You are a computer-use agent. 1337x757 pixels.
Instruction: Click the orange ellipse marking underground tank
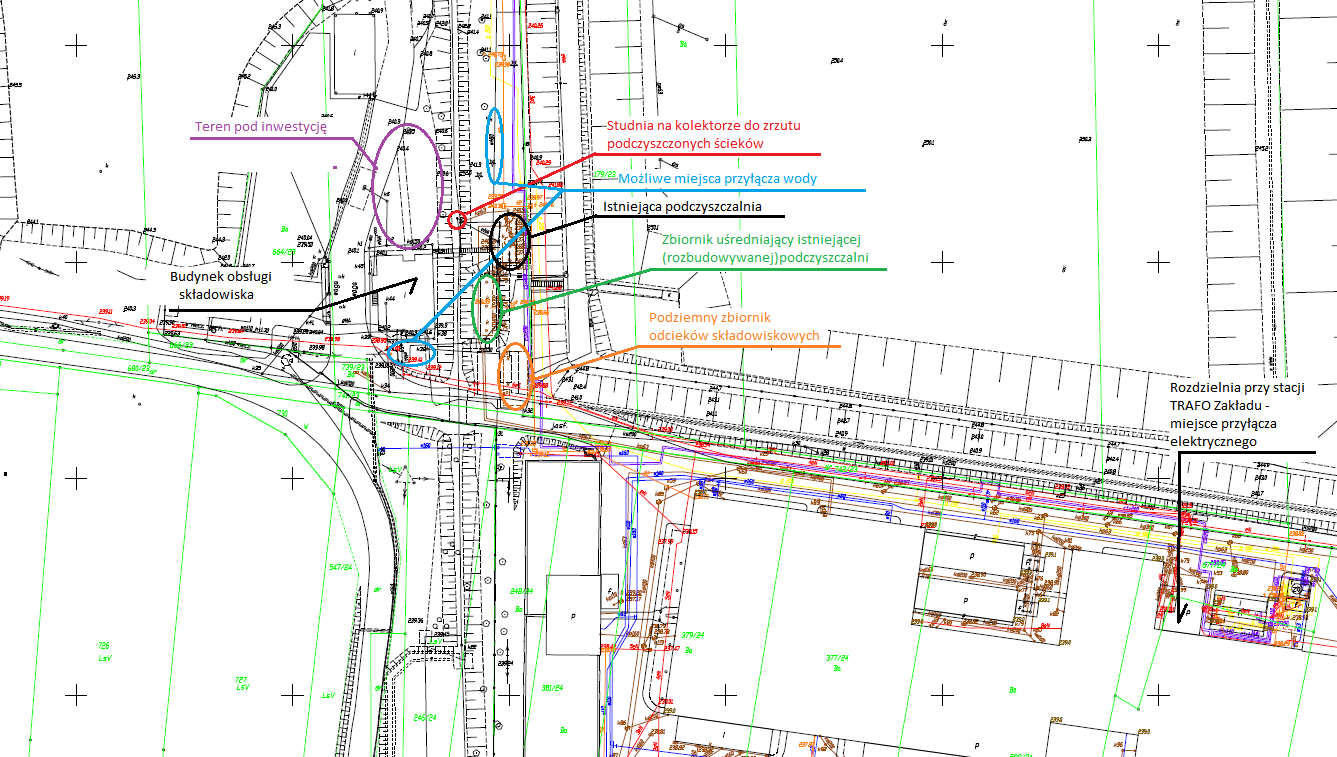tap(514, 376)
